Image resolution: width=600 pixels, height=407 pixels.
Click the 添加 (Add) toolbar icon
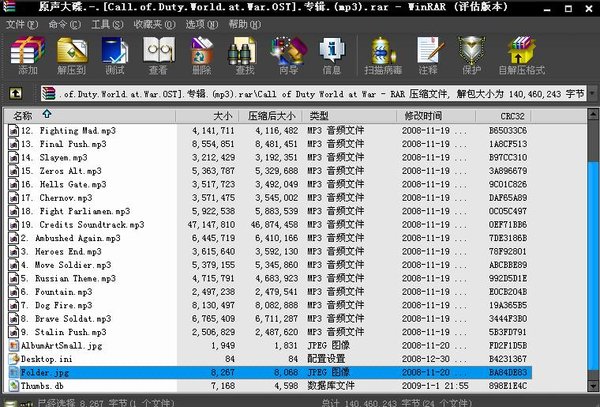[28, 55]
